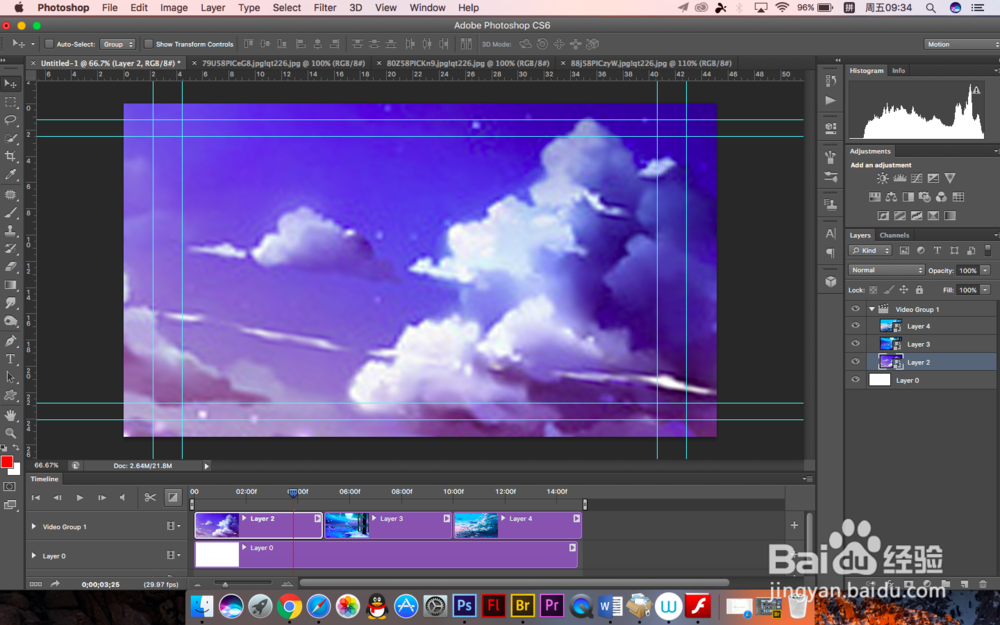Click the timeline zoom slider handle
The height and width of the screenshot is (625, 1000).
225,584
